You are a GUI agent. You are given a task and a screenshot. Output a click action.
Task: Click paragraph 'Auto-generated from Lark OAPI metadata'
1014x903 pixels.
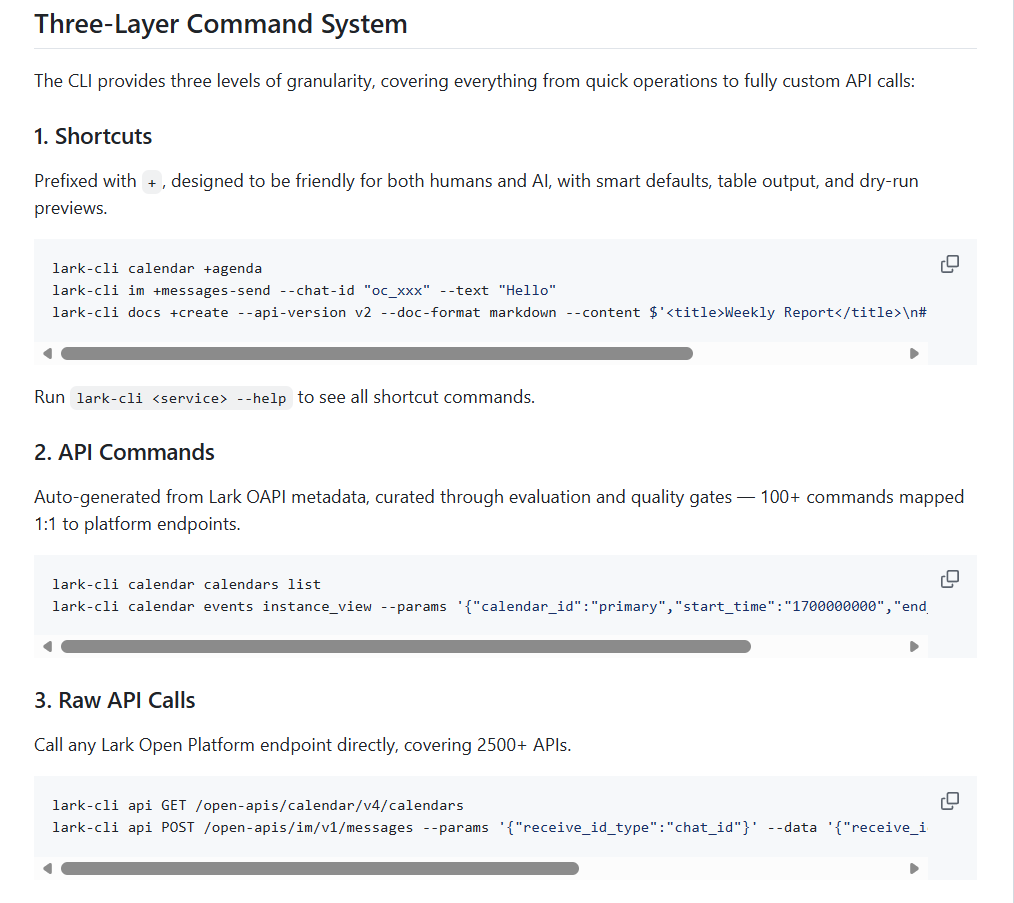[x=499, y=510]
